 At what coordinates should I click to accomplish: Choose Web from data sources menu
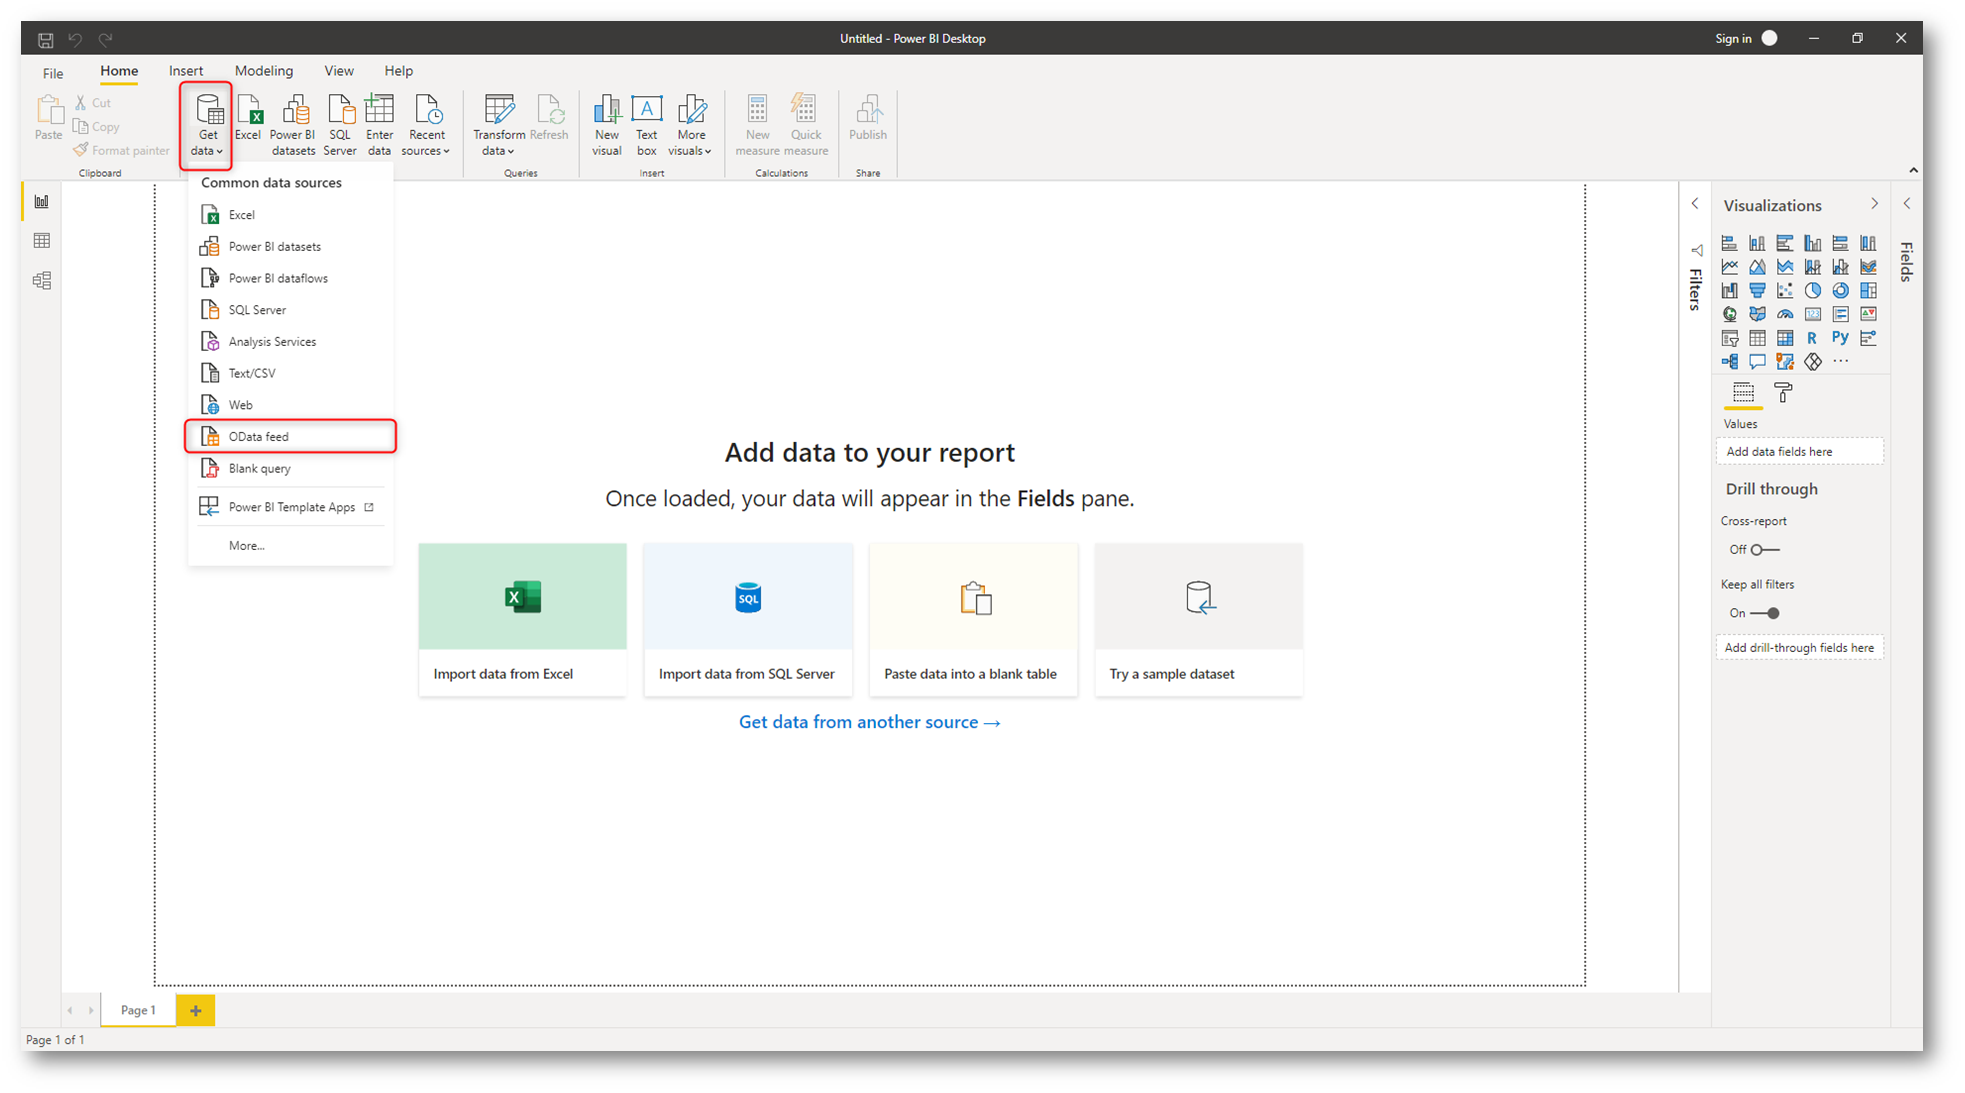(x=291, y=405)
